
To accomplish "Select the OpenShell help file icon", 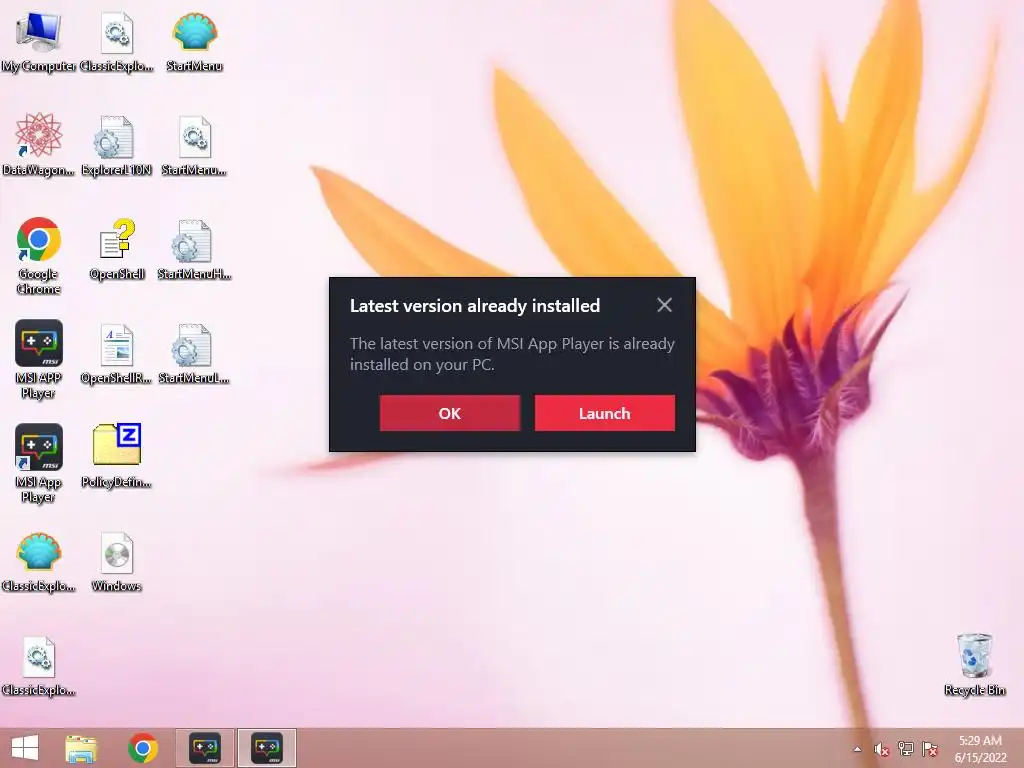I will pos(117,249).
